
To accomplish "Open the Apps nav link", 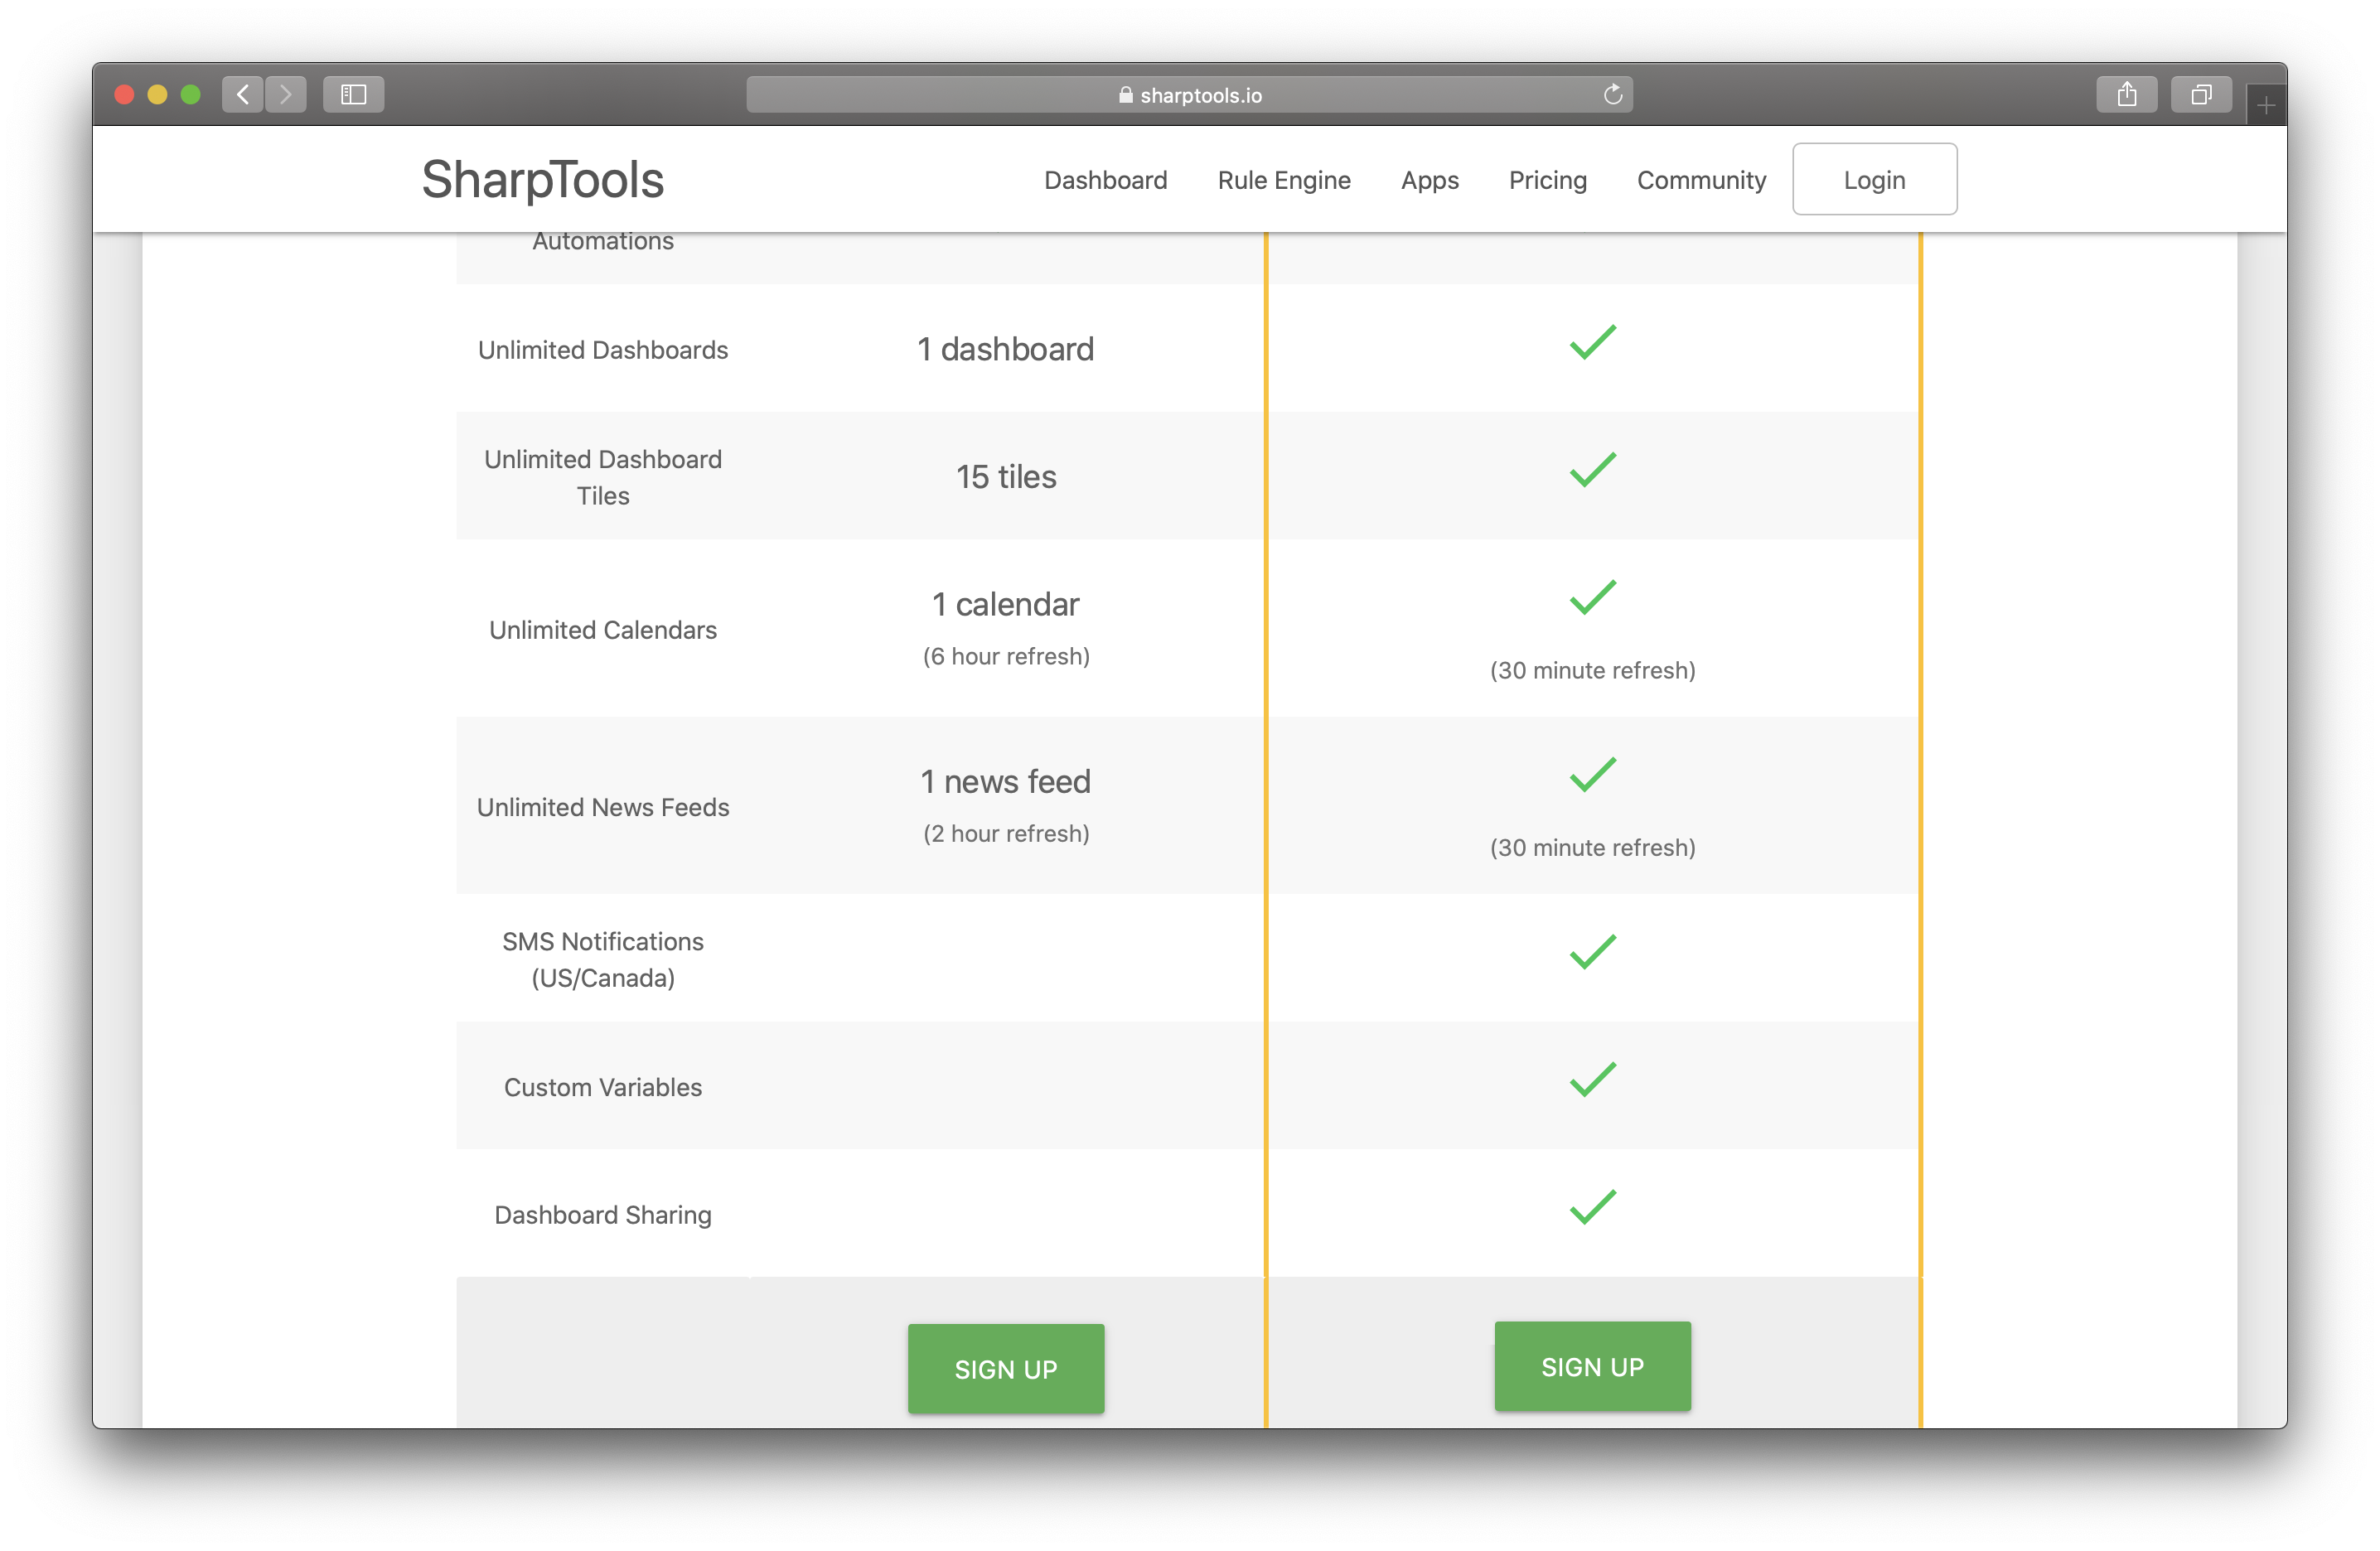I will coord(1429,180).
